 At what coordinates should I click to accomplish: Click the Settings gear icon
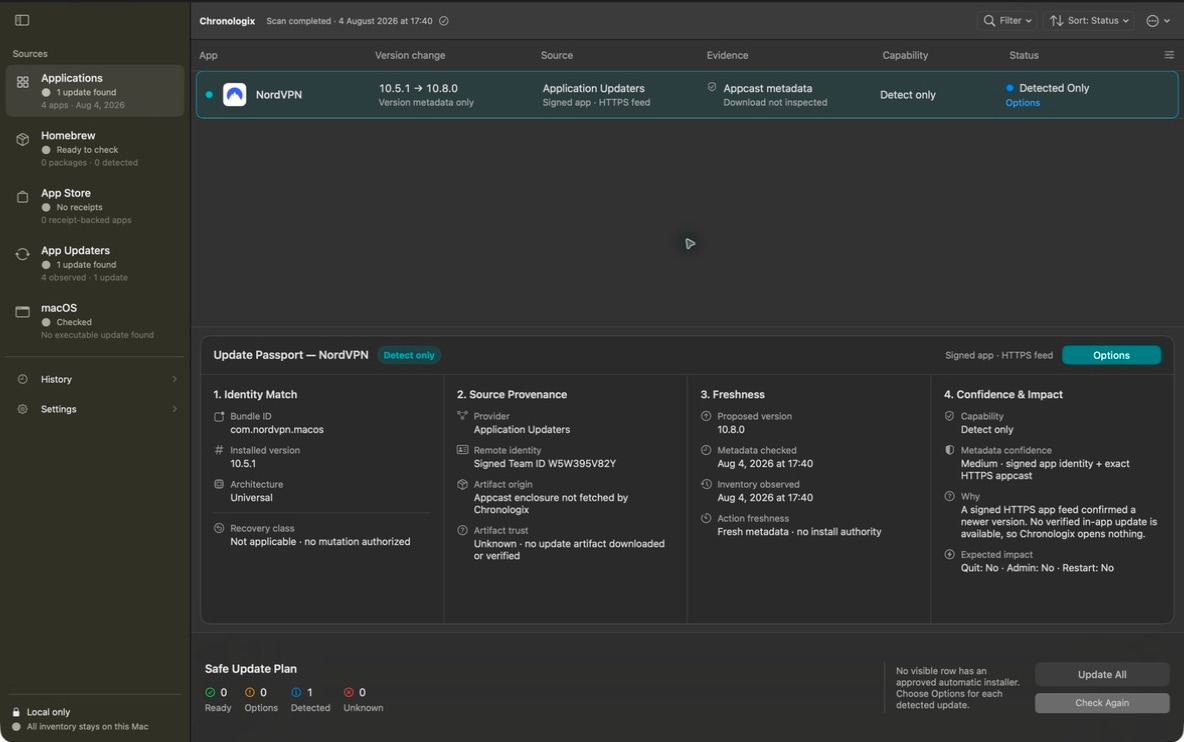pos(23,409)
